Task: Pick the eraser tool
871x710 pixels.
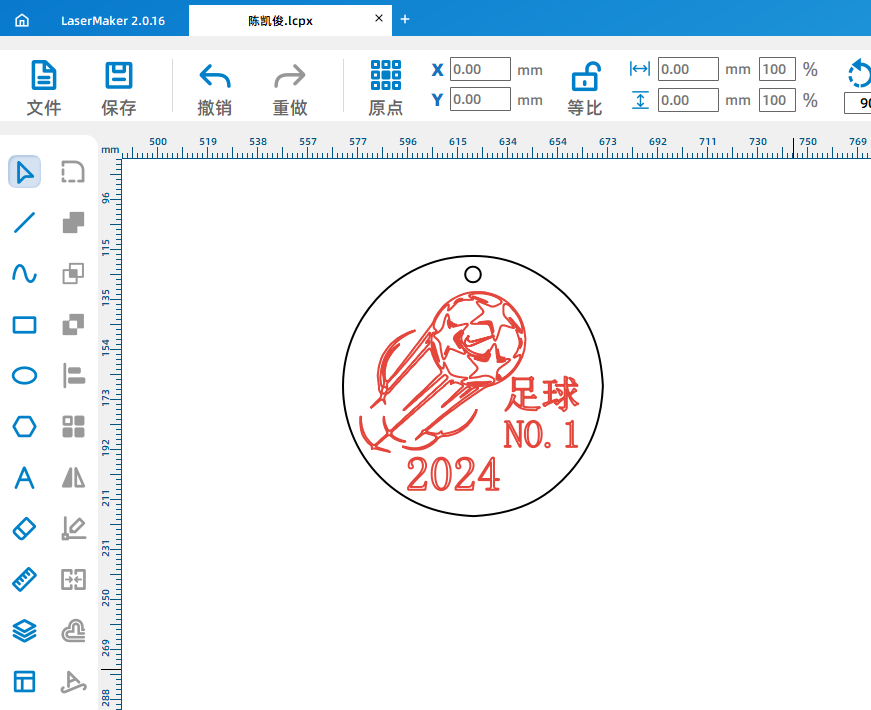Action: (x=25, y=528)
